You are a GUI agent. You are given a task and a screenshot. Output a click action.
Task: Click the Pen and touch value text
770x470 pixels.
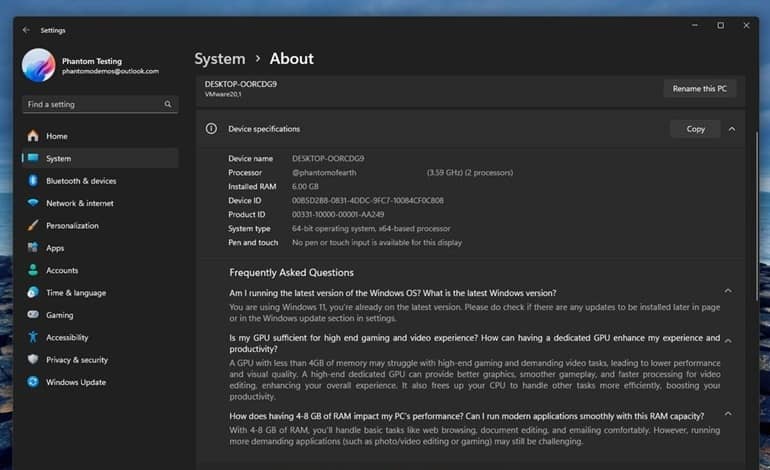click(x=377, y=243)
